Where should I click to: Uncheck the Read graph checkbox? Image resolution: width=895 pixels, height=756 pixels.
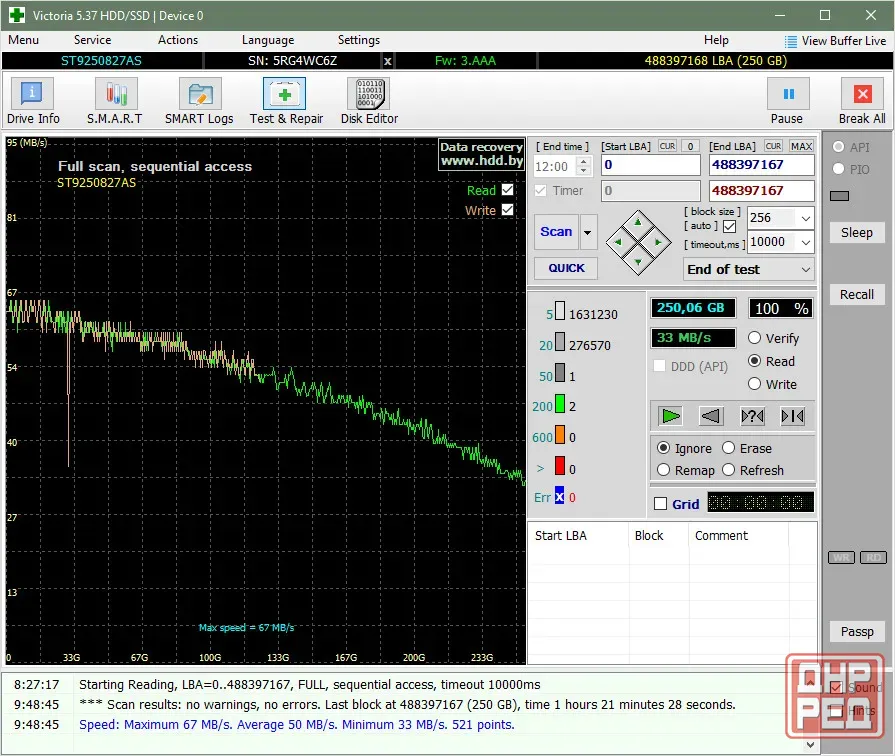click(x=507, y=190)
